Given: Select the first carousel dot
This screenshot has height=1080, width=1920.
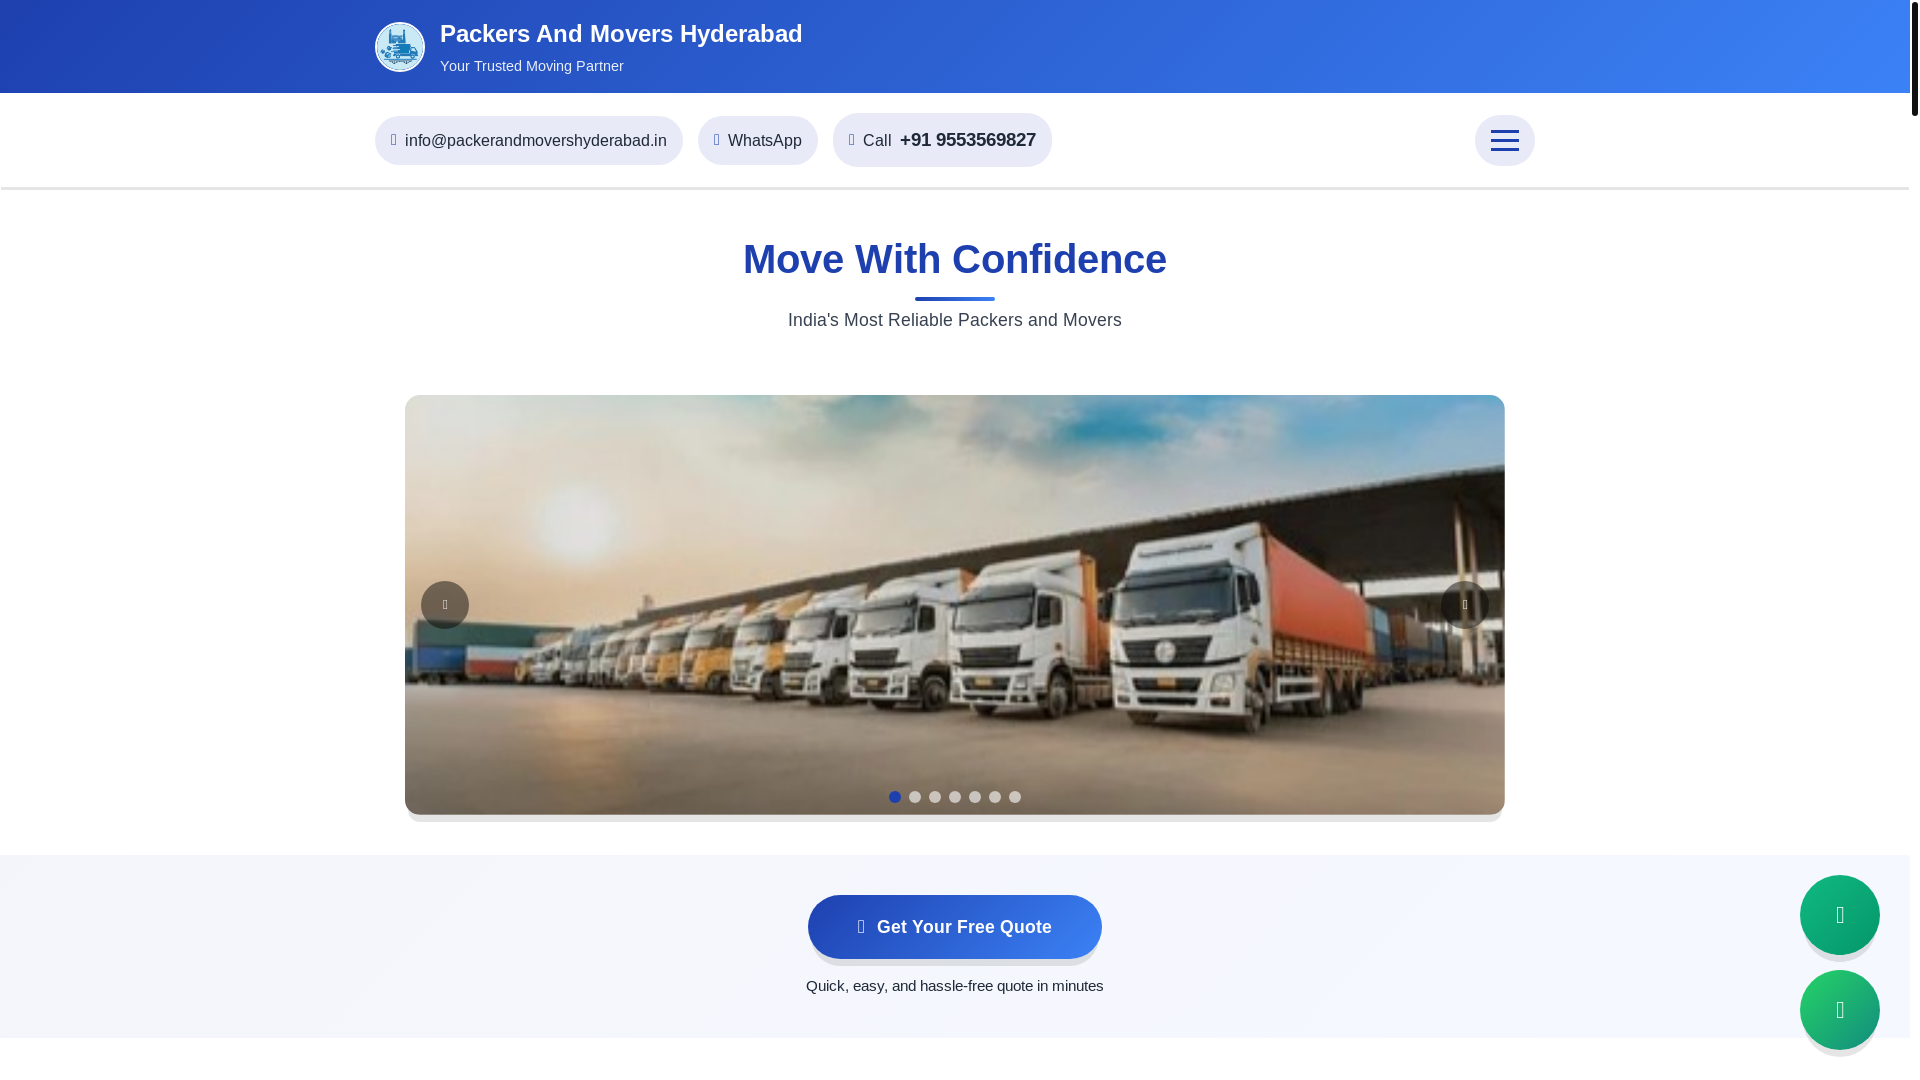Looking at the screenshot, I should click(895, 797).
